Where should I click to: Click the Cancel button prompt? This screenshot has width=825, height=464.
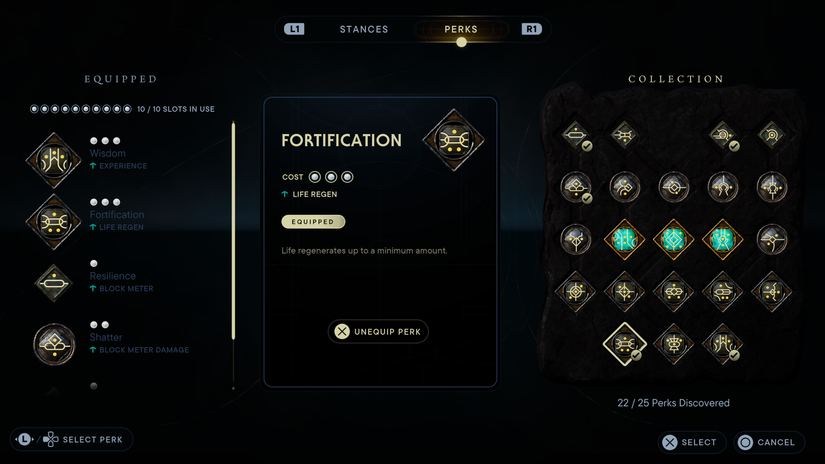tap(766, 442)
